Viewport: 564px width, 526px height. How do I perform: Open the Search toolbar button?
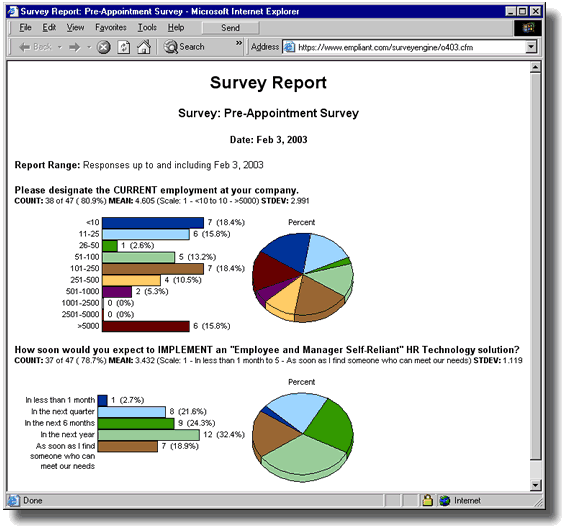pyautogui.click(x=184, y=47)
